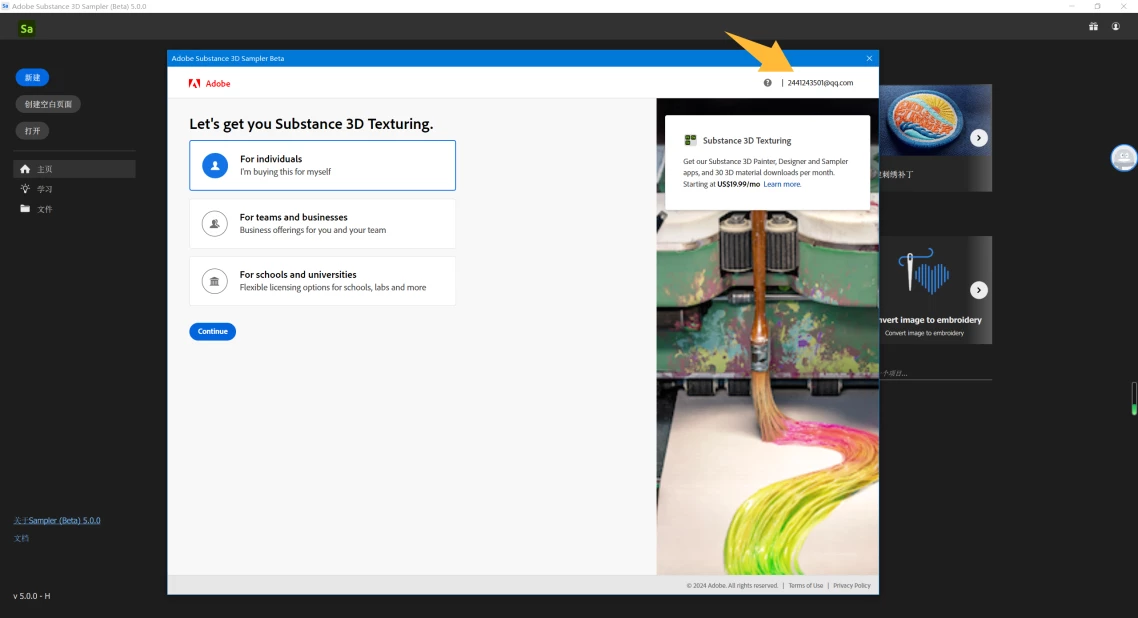Restore the main application window
The height and width of the screenshot is (618, 1138).
click(x=1097, y=6)
